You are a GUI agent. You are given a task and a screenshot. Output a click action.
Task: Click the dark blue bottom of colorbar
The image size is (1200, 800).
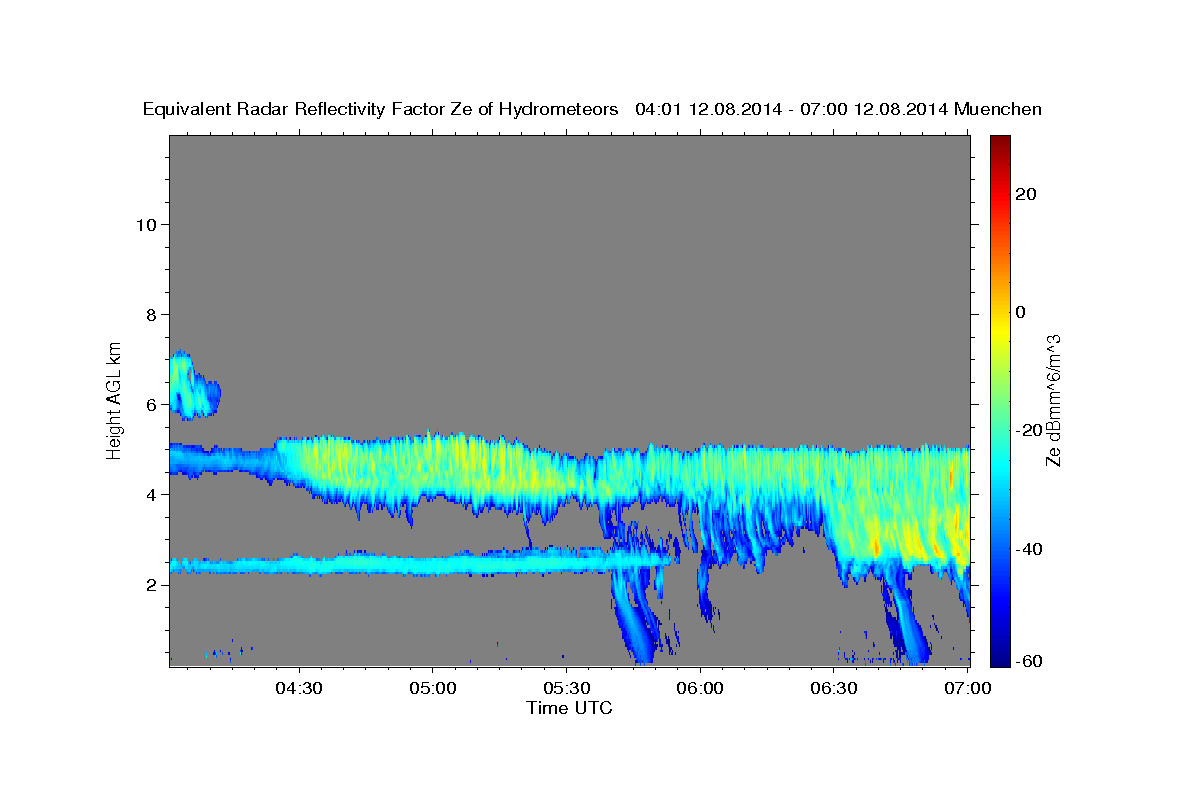(x=999, y=655)
